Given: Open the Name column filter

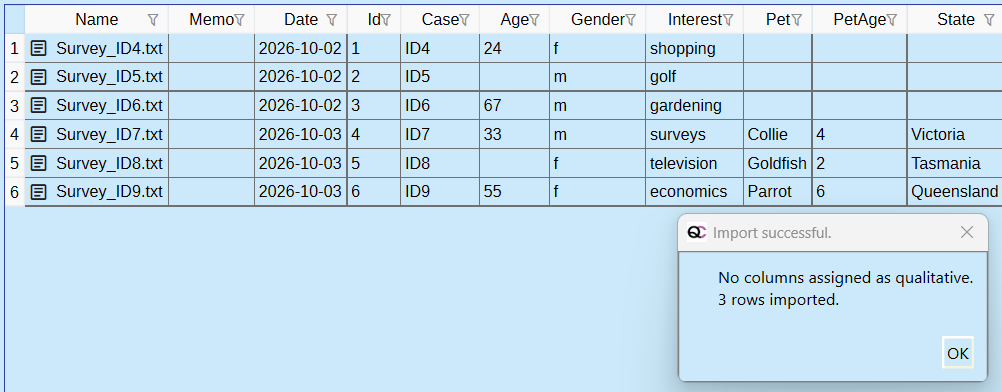Looking at the screenshot, I should [153, 20].
